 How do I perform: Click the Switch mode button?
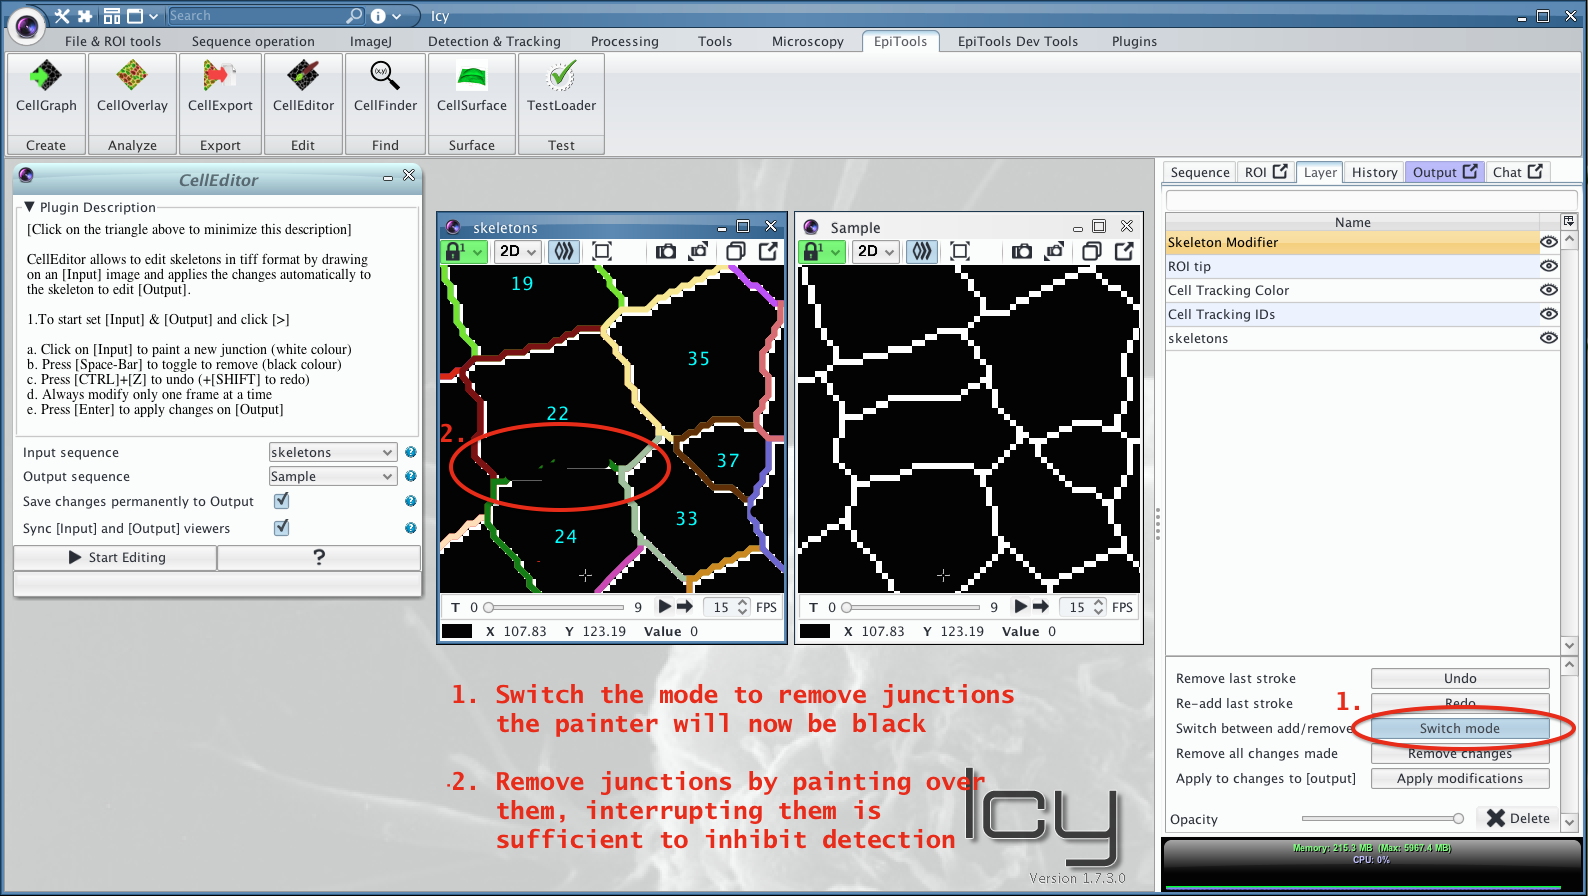pos(1460,728)
